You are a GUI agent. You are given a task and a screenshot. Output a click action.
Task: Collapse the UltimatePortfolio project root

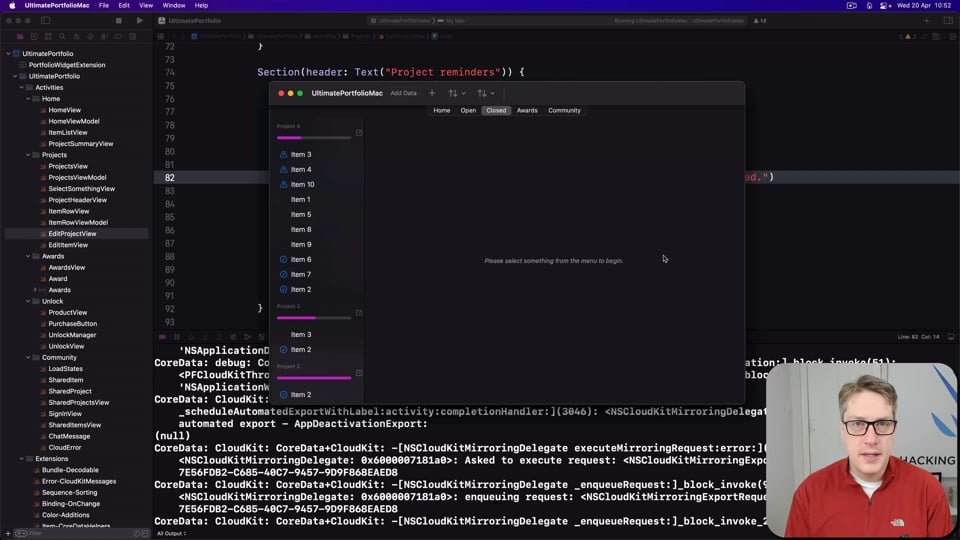tap(9, 54)
